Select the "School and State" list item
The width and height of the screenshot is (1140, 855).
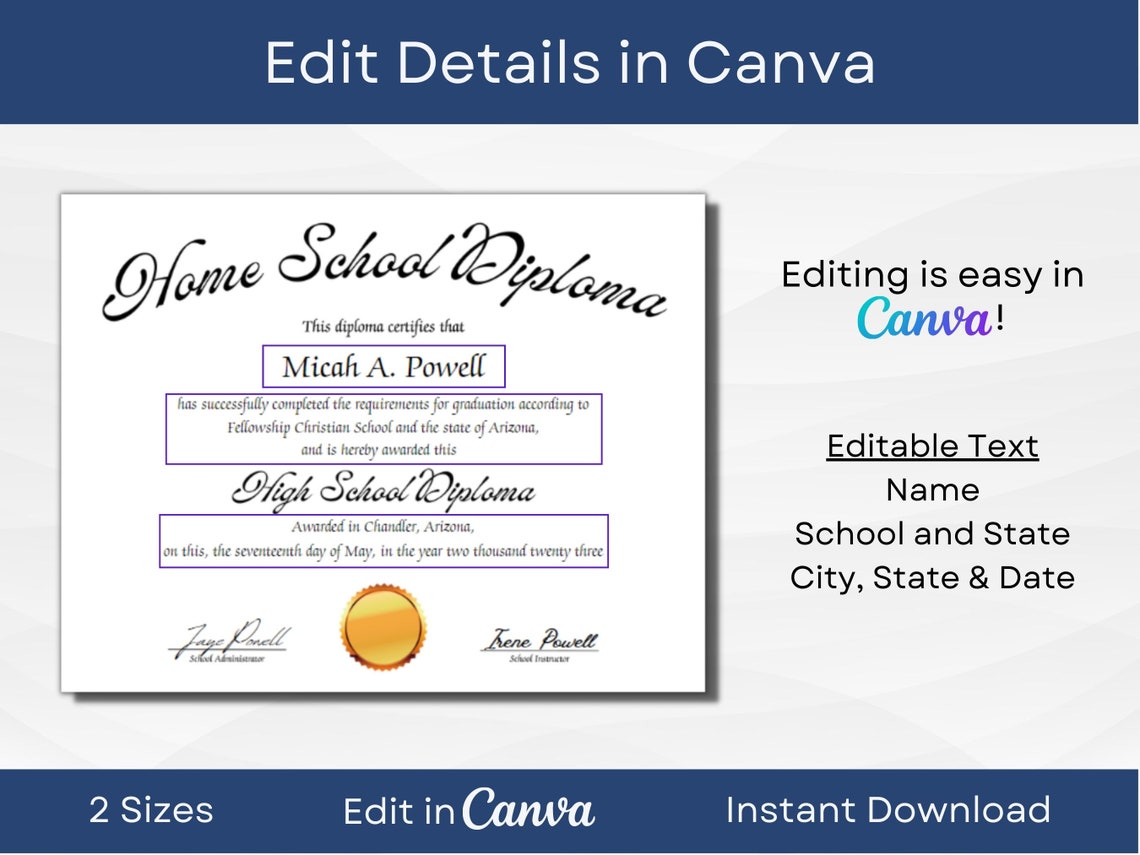[933, 534]
